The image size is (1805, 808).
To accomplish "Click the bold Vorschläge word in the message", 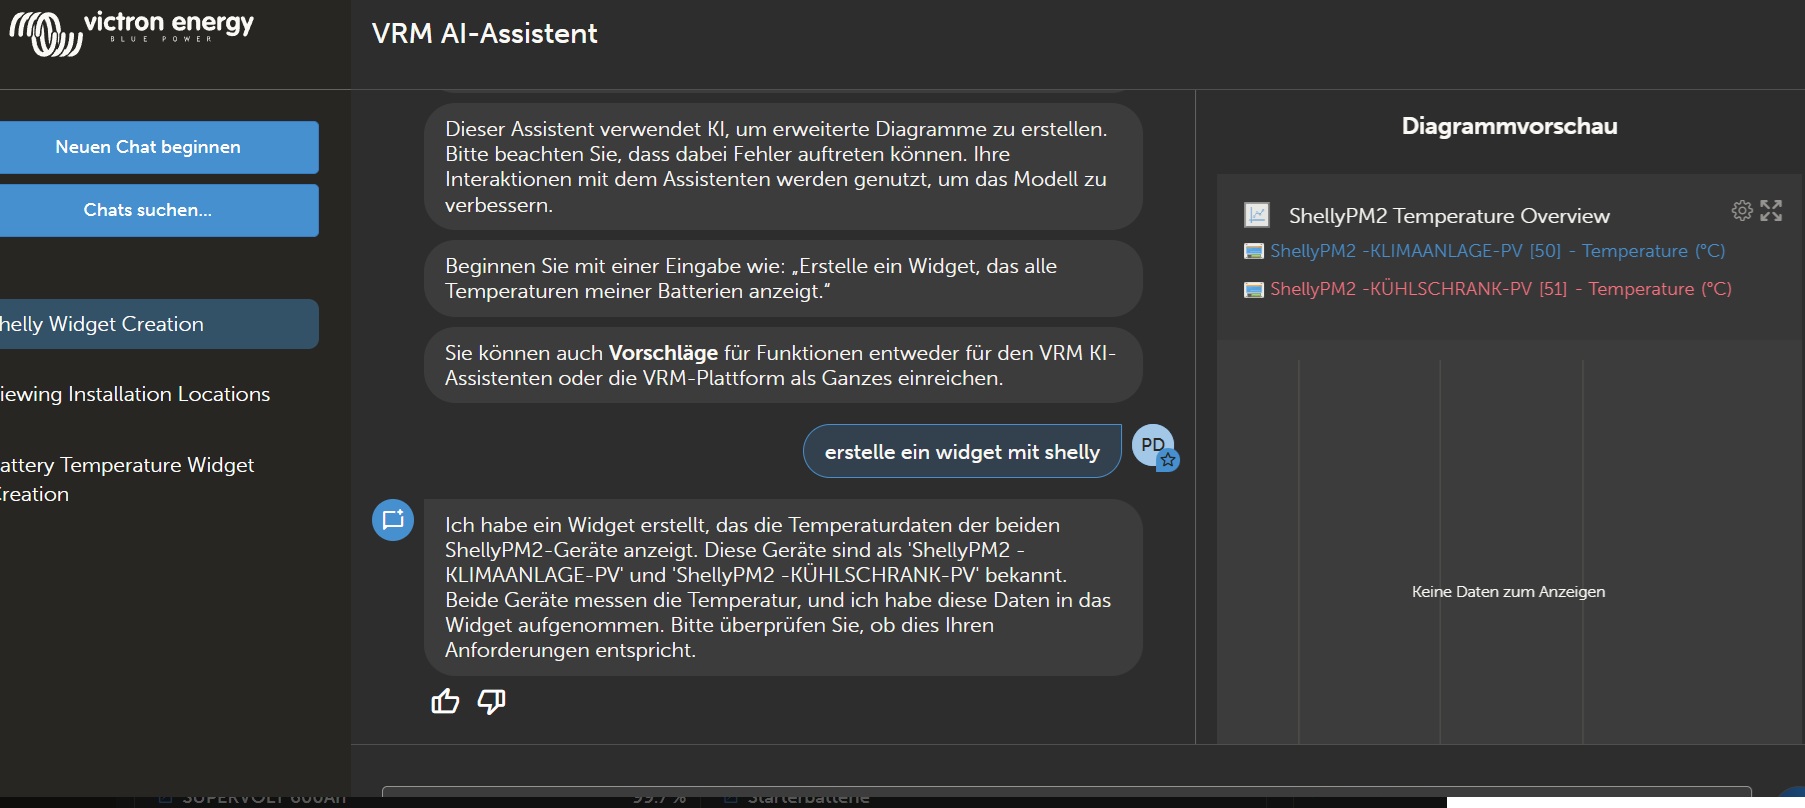I will [x=663, y=353].
